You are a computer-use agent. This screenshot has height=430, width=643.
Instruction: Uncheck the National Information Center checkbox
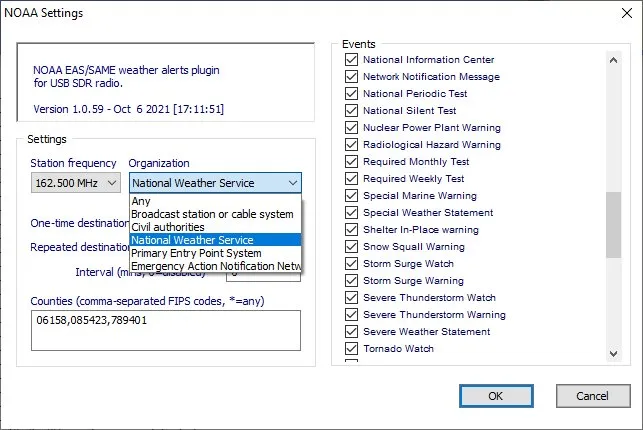pyautogui.click(x=351, y=60)
